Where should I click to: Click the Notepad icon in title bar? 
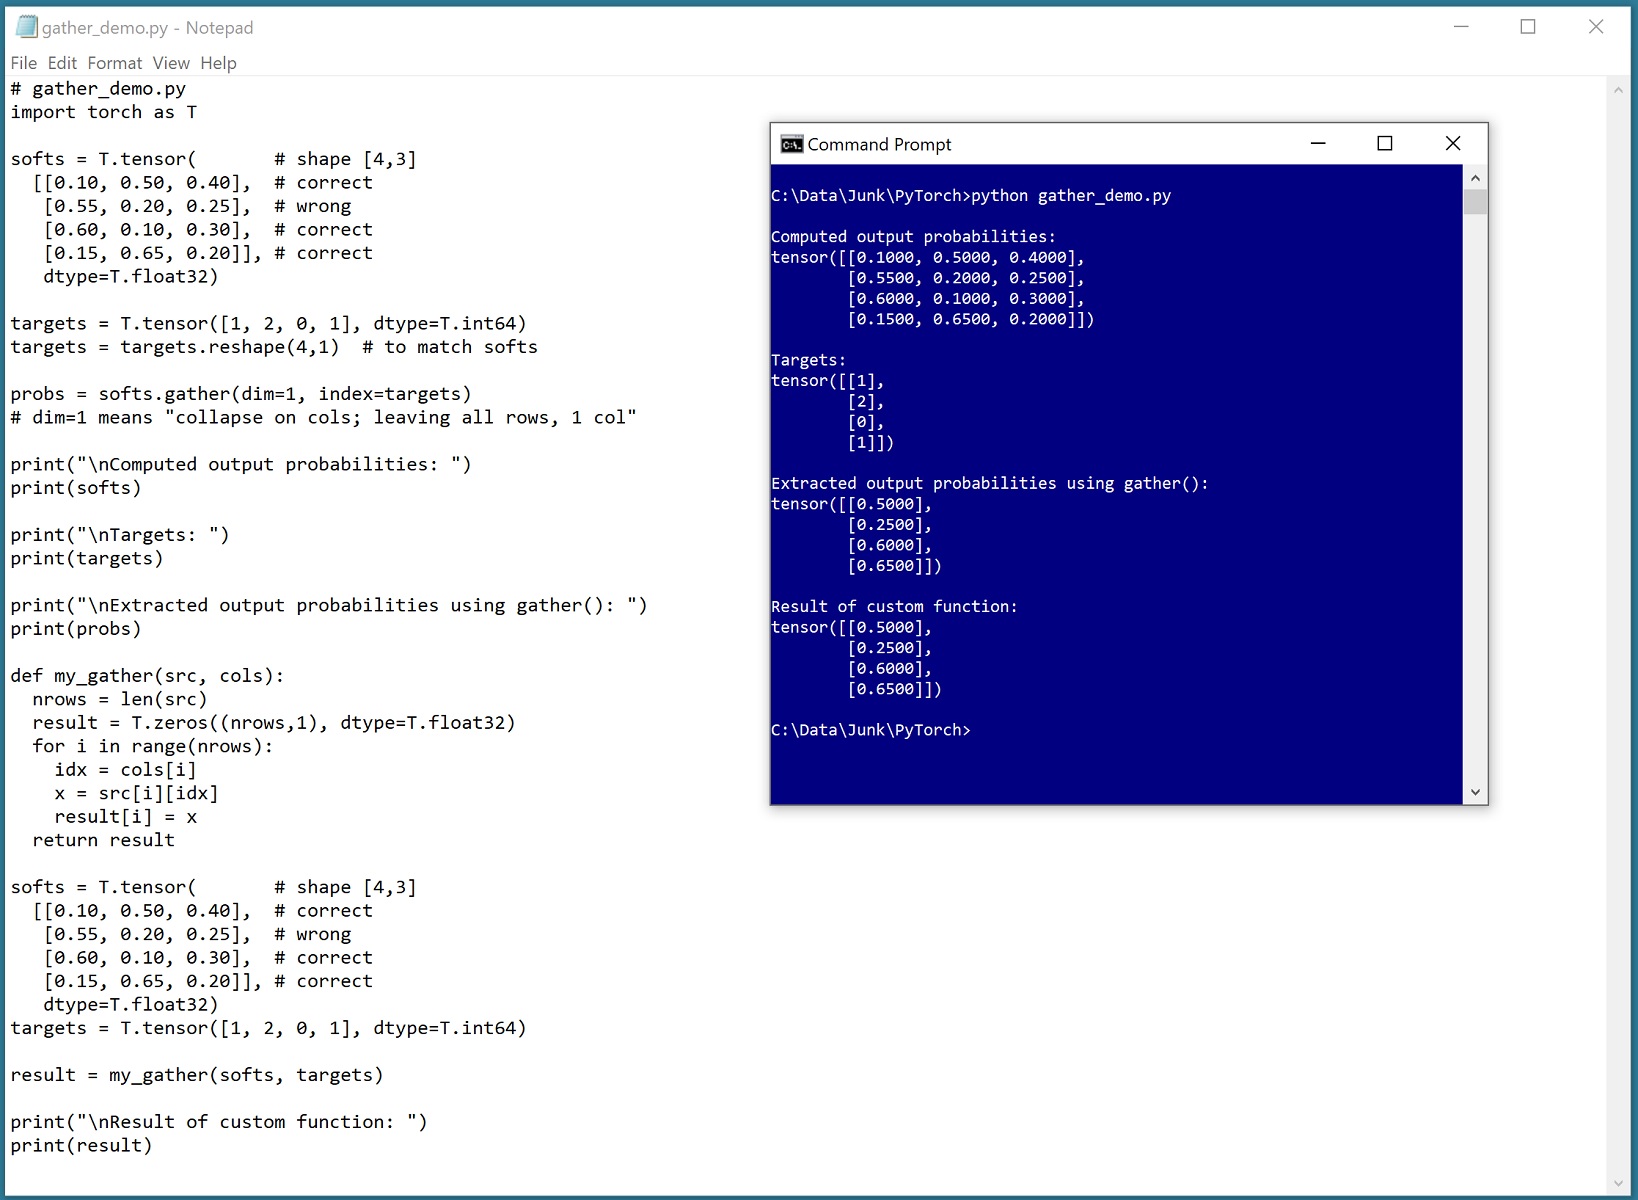click(26, 27)
